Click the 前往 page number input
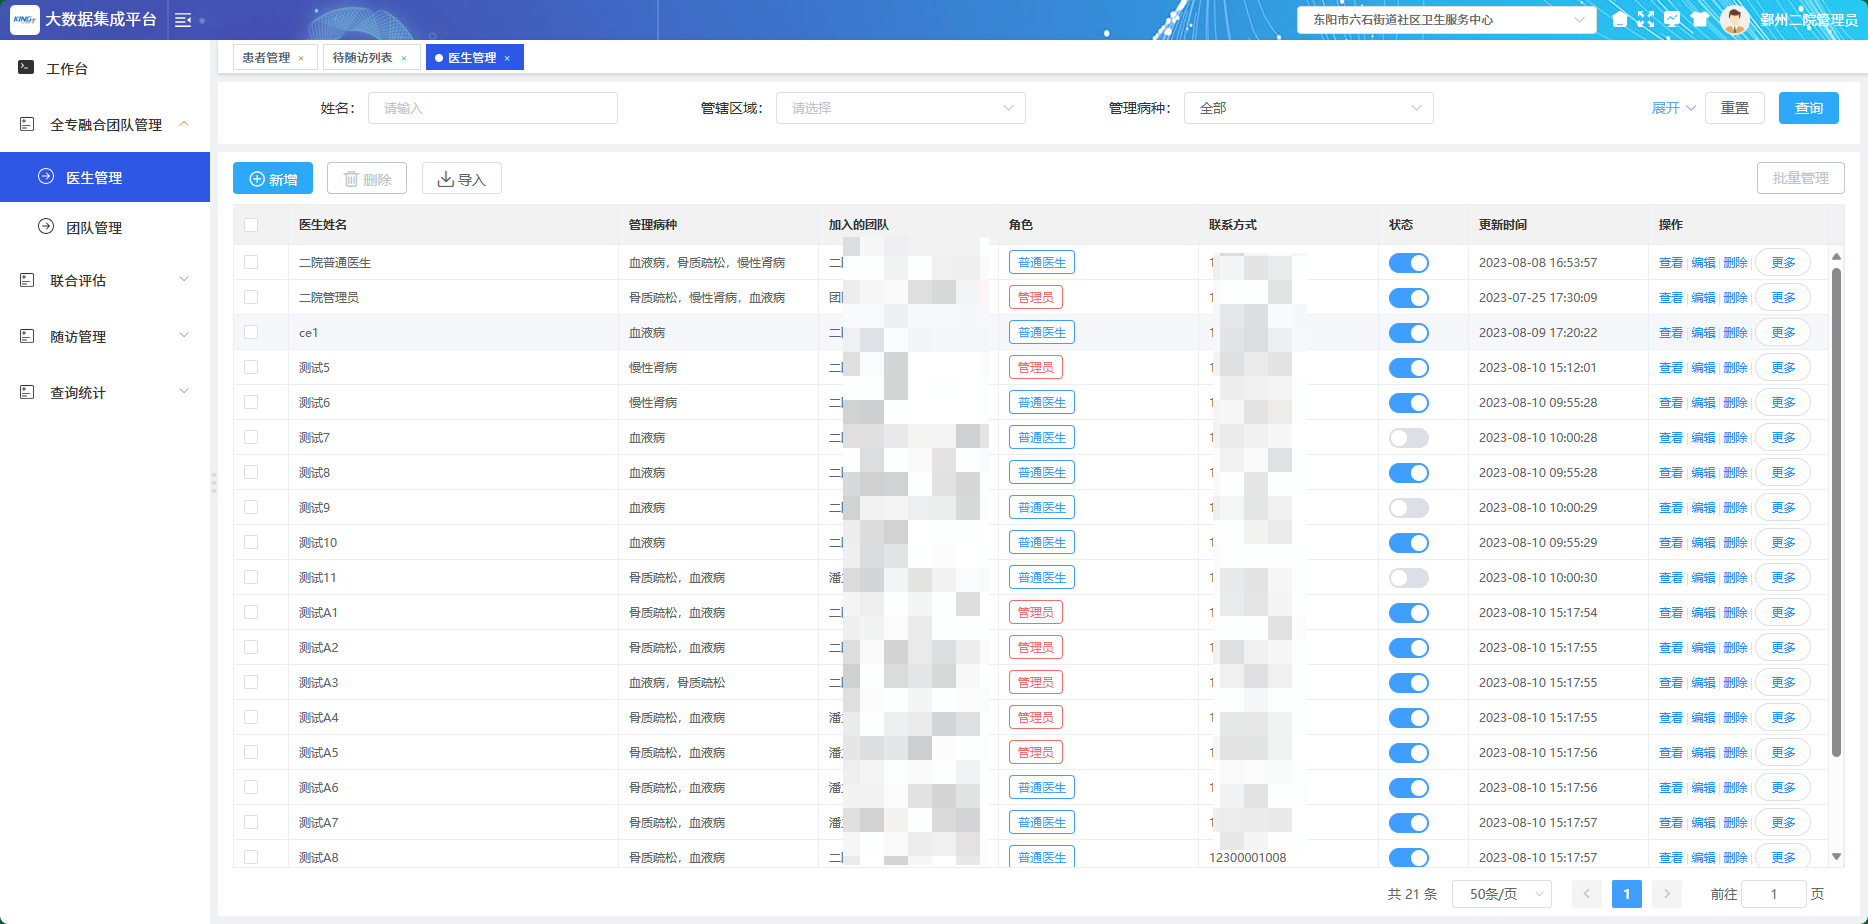Image resolution: width=1868 pixels, height=924 pixels. [1774, 894]
